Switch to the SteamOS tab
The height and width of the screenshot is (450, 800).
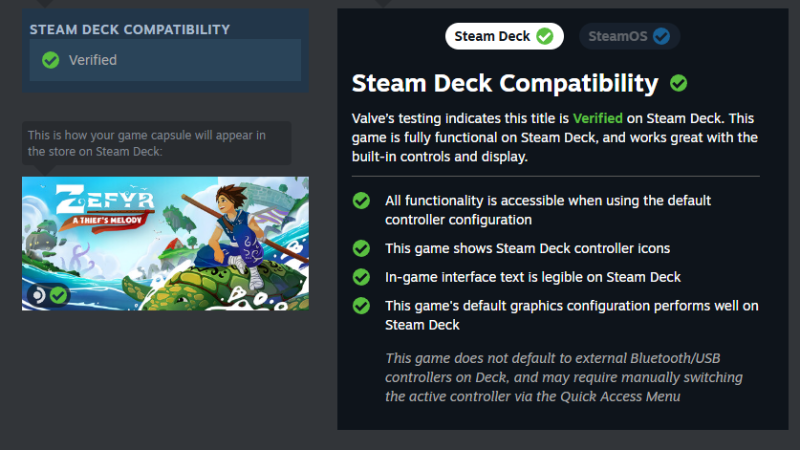(x=628, y=36)
